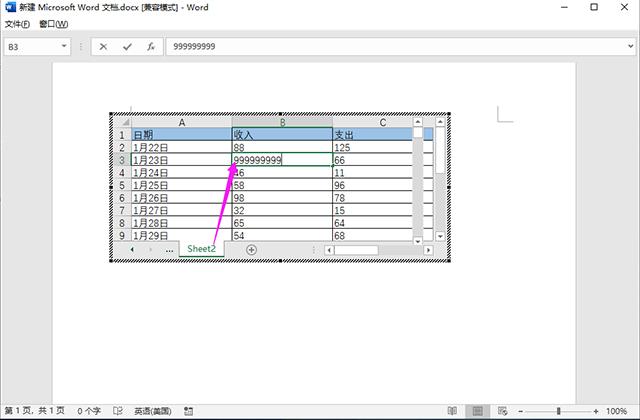Screen dimensions: 640x420
Task: Add a new sheet with plus icon
Action: pyautogui.click(x=251, y=249)
